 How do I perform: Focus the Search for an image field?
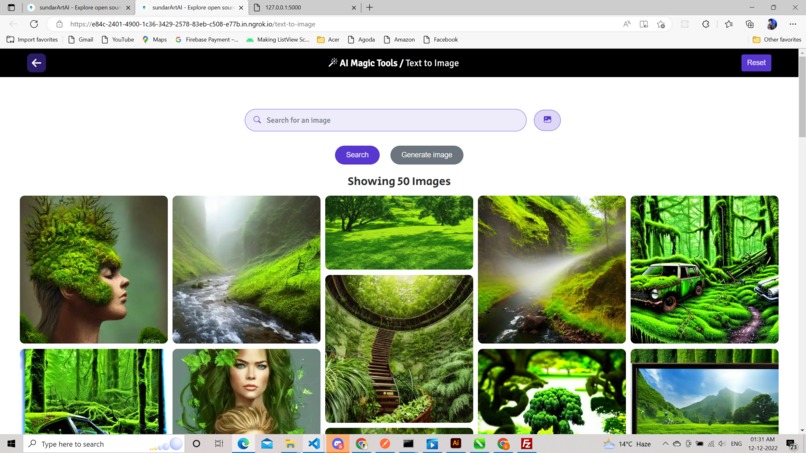(386, 120)
